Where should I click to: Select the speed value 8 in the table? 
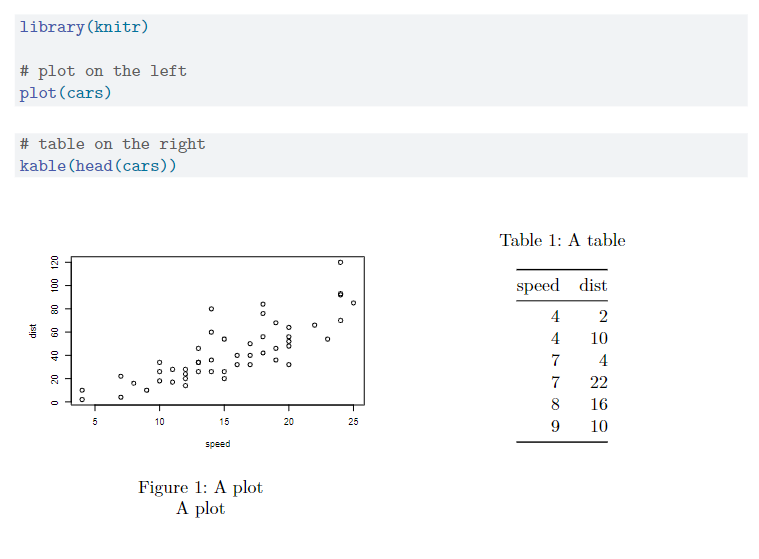555,404
